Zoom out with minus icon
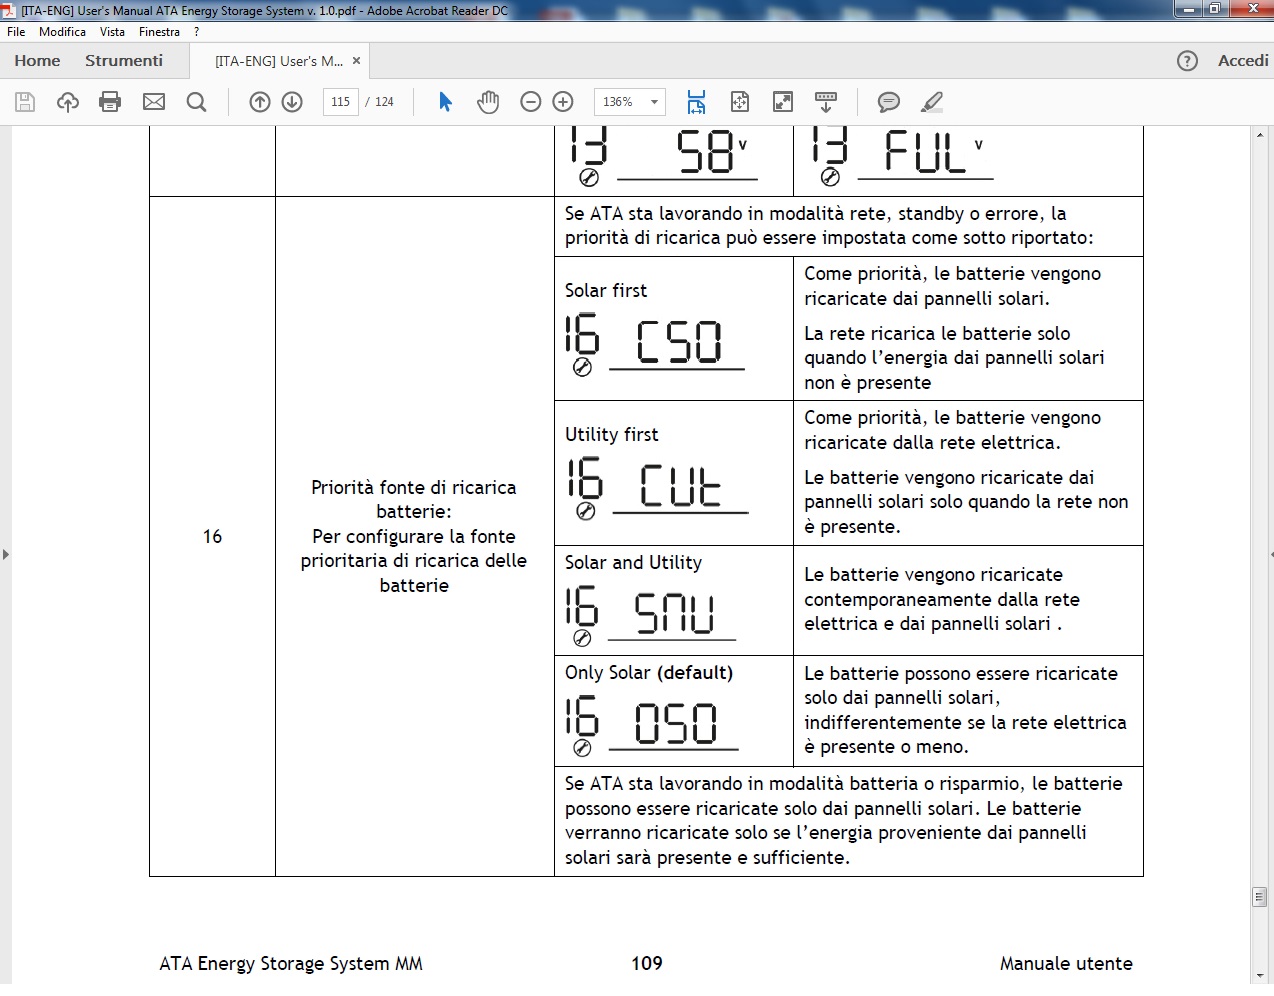The height and width of the screenshot is (996, 1274). click(x=531, y=102)
